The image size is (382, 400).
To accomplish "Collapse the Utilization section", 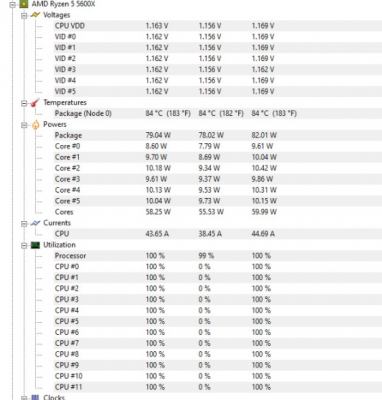I will pos(24,245).
